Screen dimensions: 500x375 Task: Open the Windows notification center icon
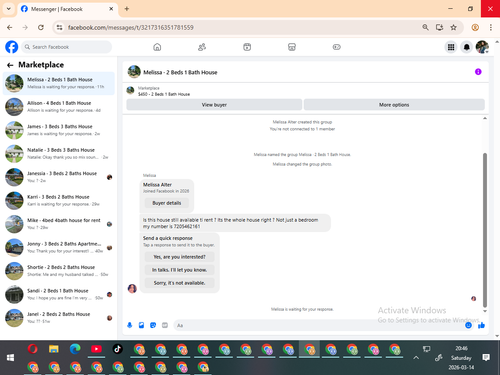coord(486,358)
